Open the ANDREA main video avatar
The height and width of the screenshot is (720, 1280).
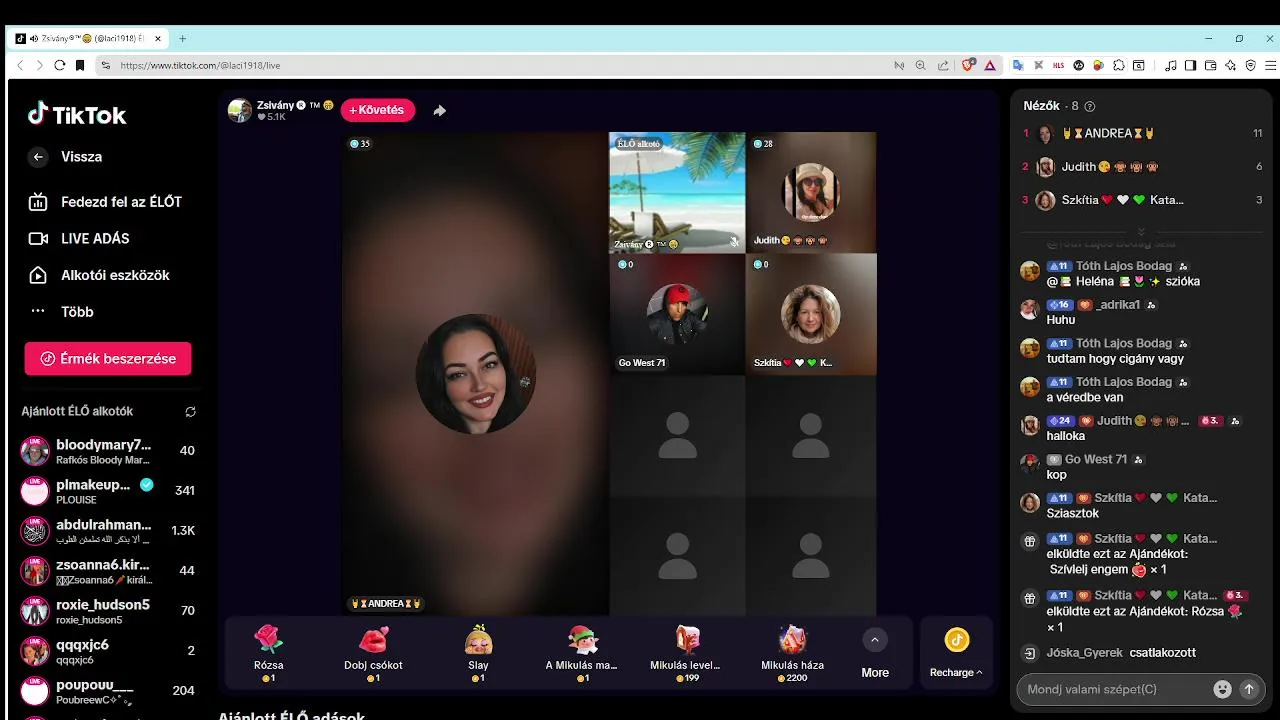(x=475, y=374)
